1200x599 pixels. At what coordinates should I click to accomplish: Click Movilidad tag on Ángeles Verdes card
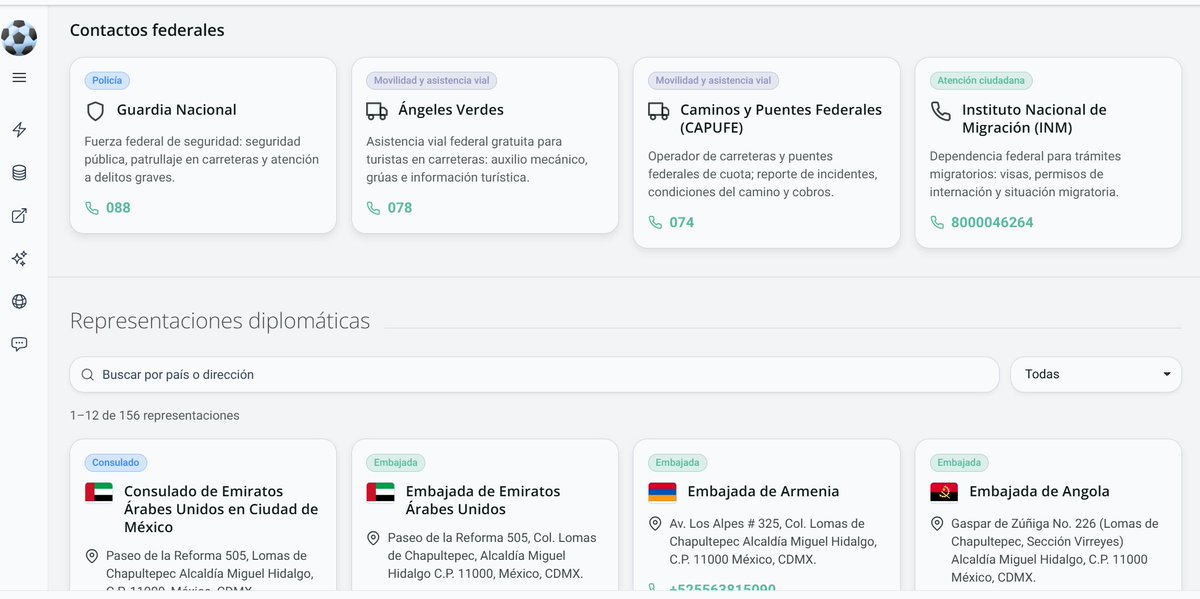pyautogui.click(x=433, y=81)
